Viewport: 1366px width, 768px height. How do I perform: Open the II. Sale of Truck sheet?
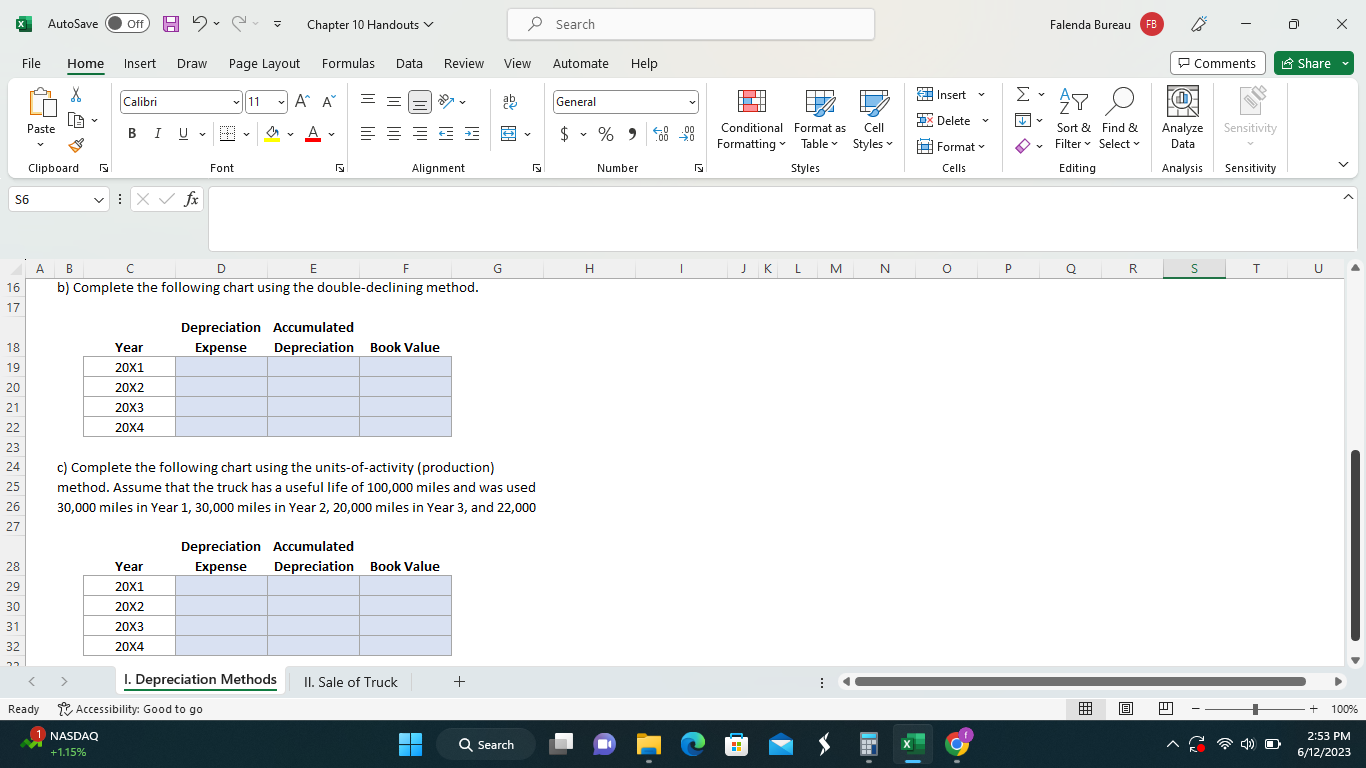pyautogui.click(x=350, y=682)
